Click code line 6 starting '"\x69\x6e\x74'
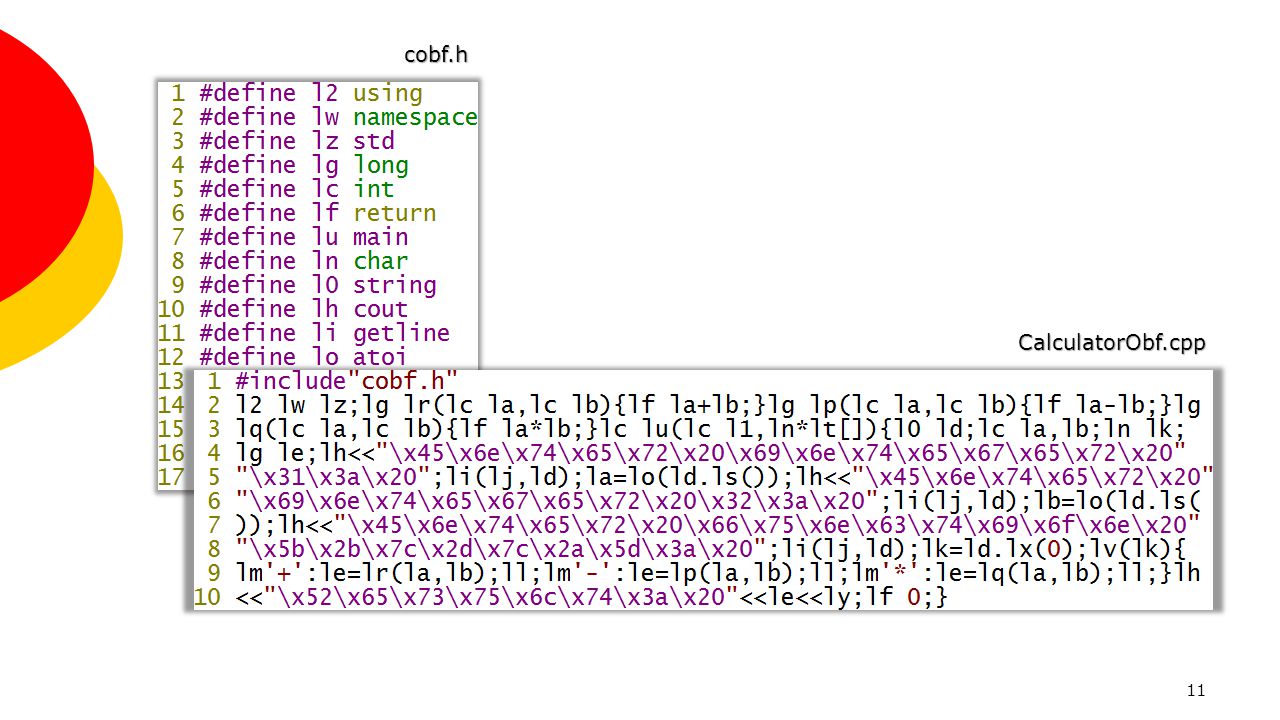This screenshot has height=720, width=1280. click(718, 501)
